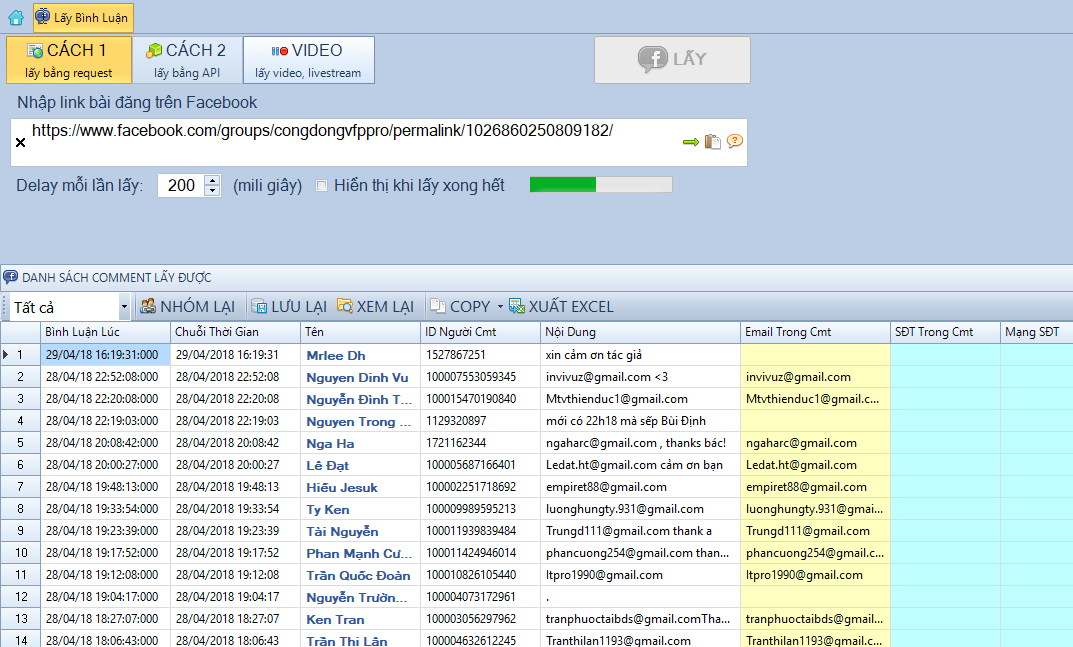This screenshot has width=1073, height=647.
Task: Click the LẤY Facebook button
Action: coord(672,60)
